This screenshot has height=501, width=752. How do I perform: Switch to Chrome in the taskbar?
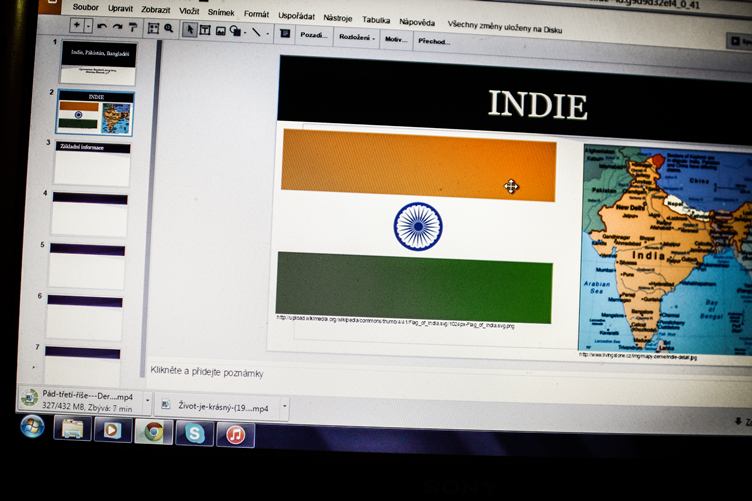(153, 432)
